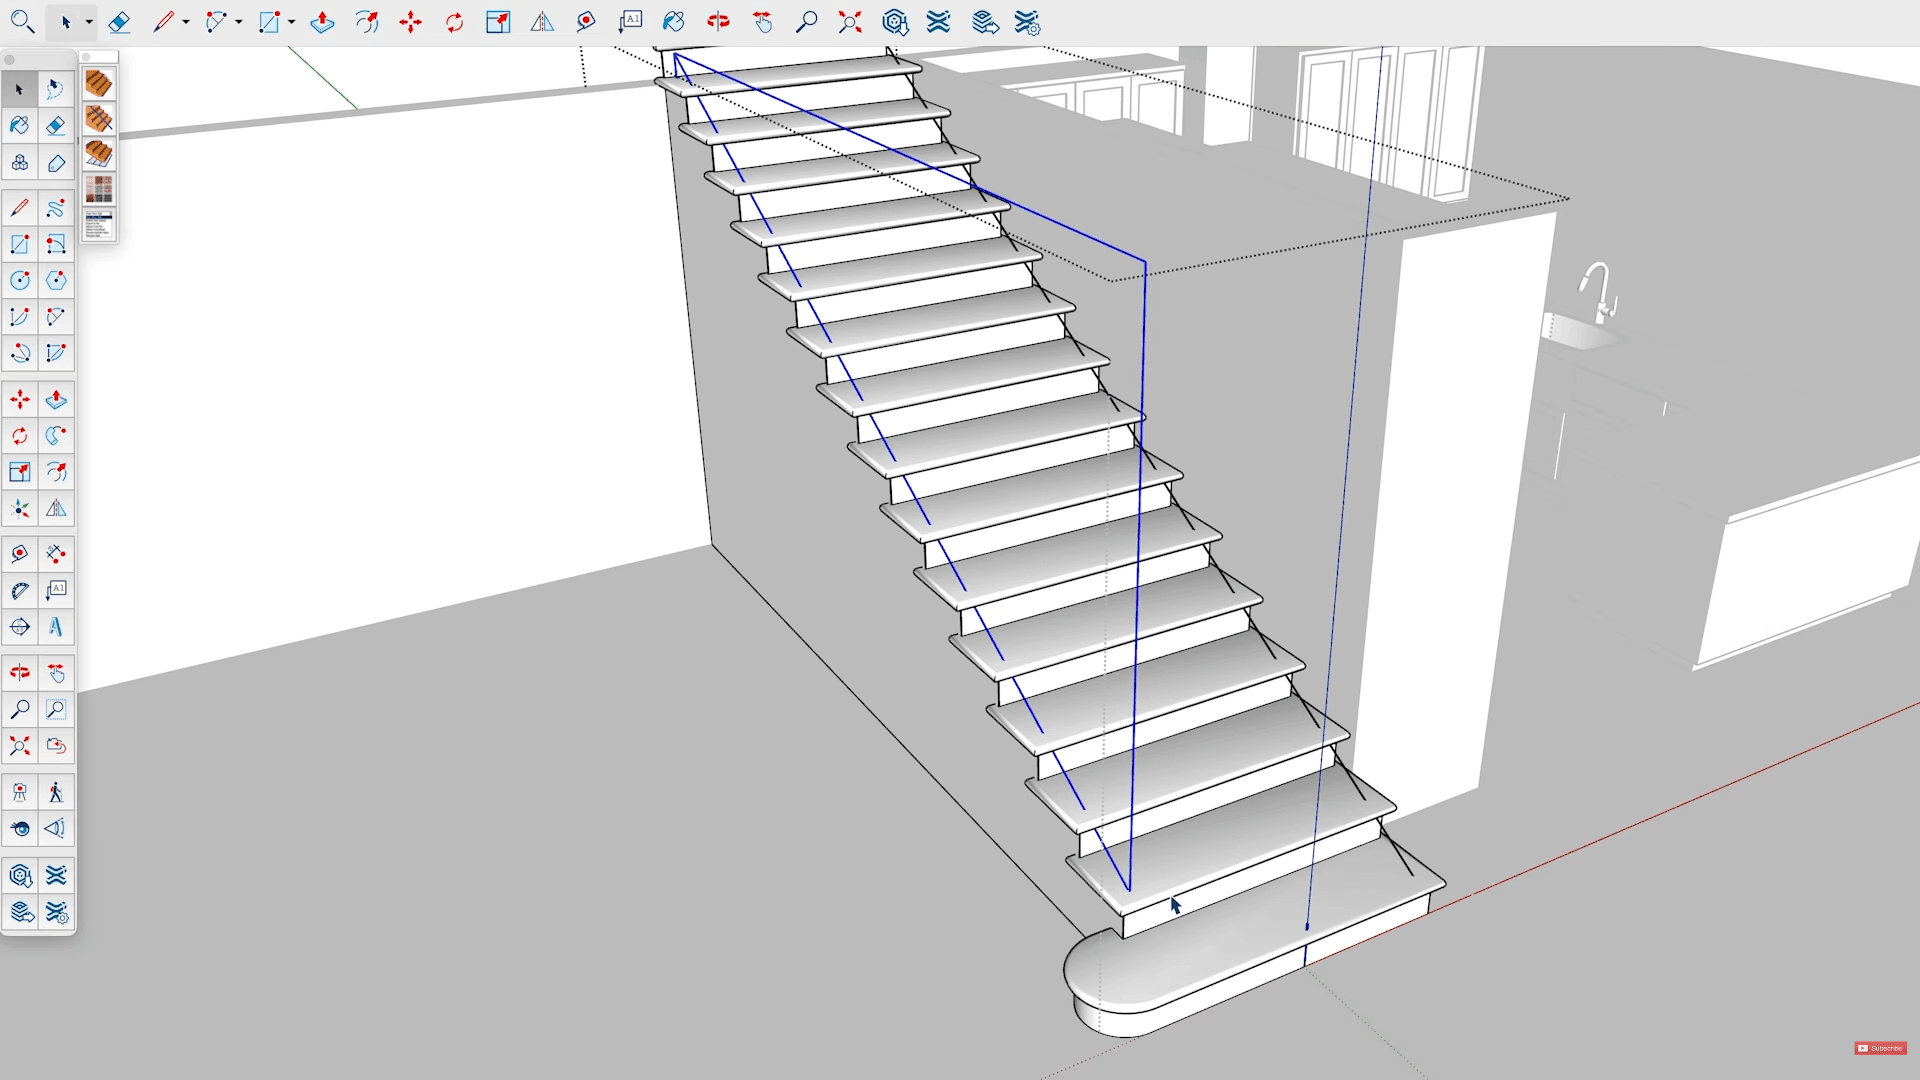
Task: Choose the Rotate tool in left toolset
Action: pyautogui.click(x=19, y=436)
